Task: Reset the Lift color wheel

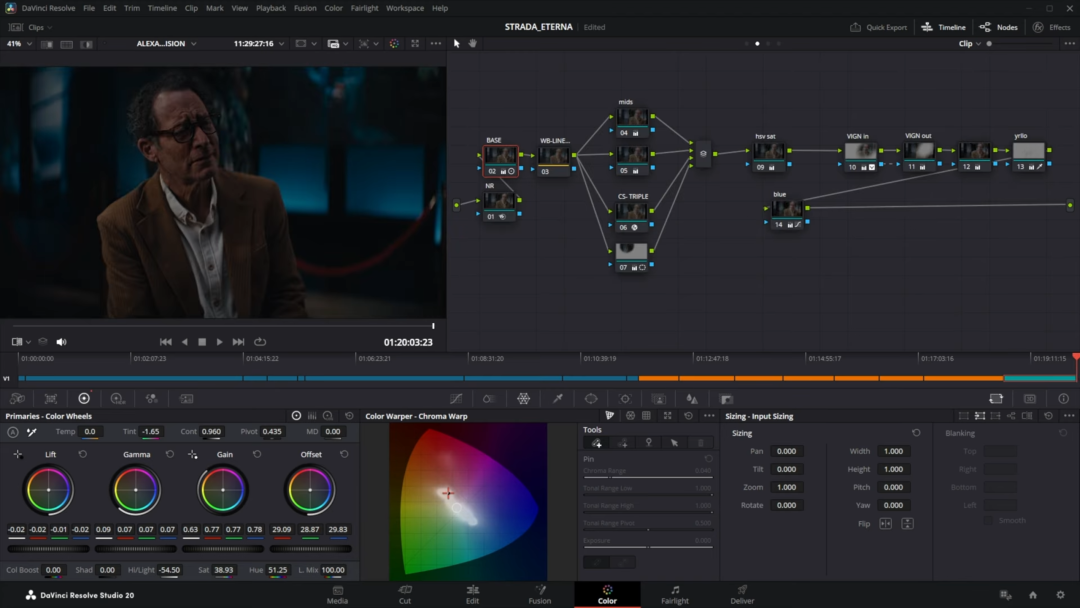Action: [83, 454]
